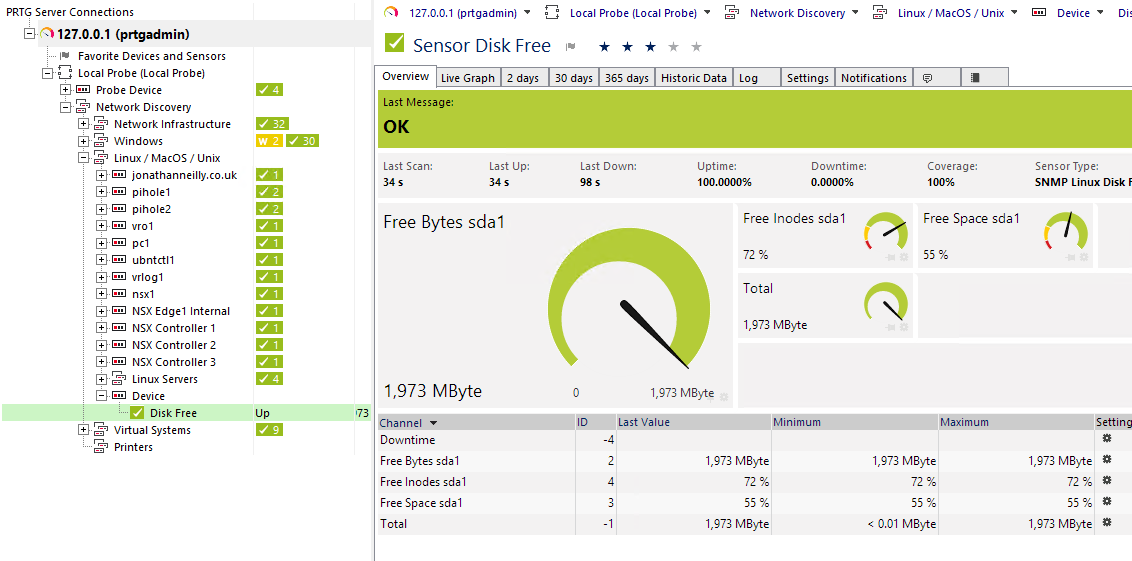Viewport: 1132px width, 561px height.
Task: Click pin icon on Free Space gauge card
Action: 1072,257
